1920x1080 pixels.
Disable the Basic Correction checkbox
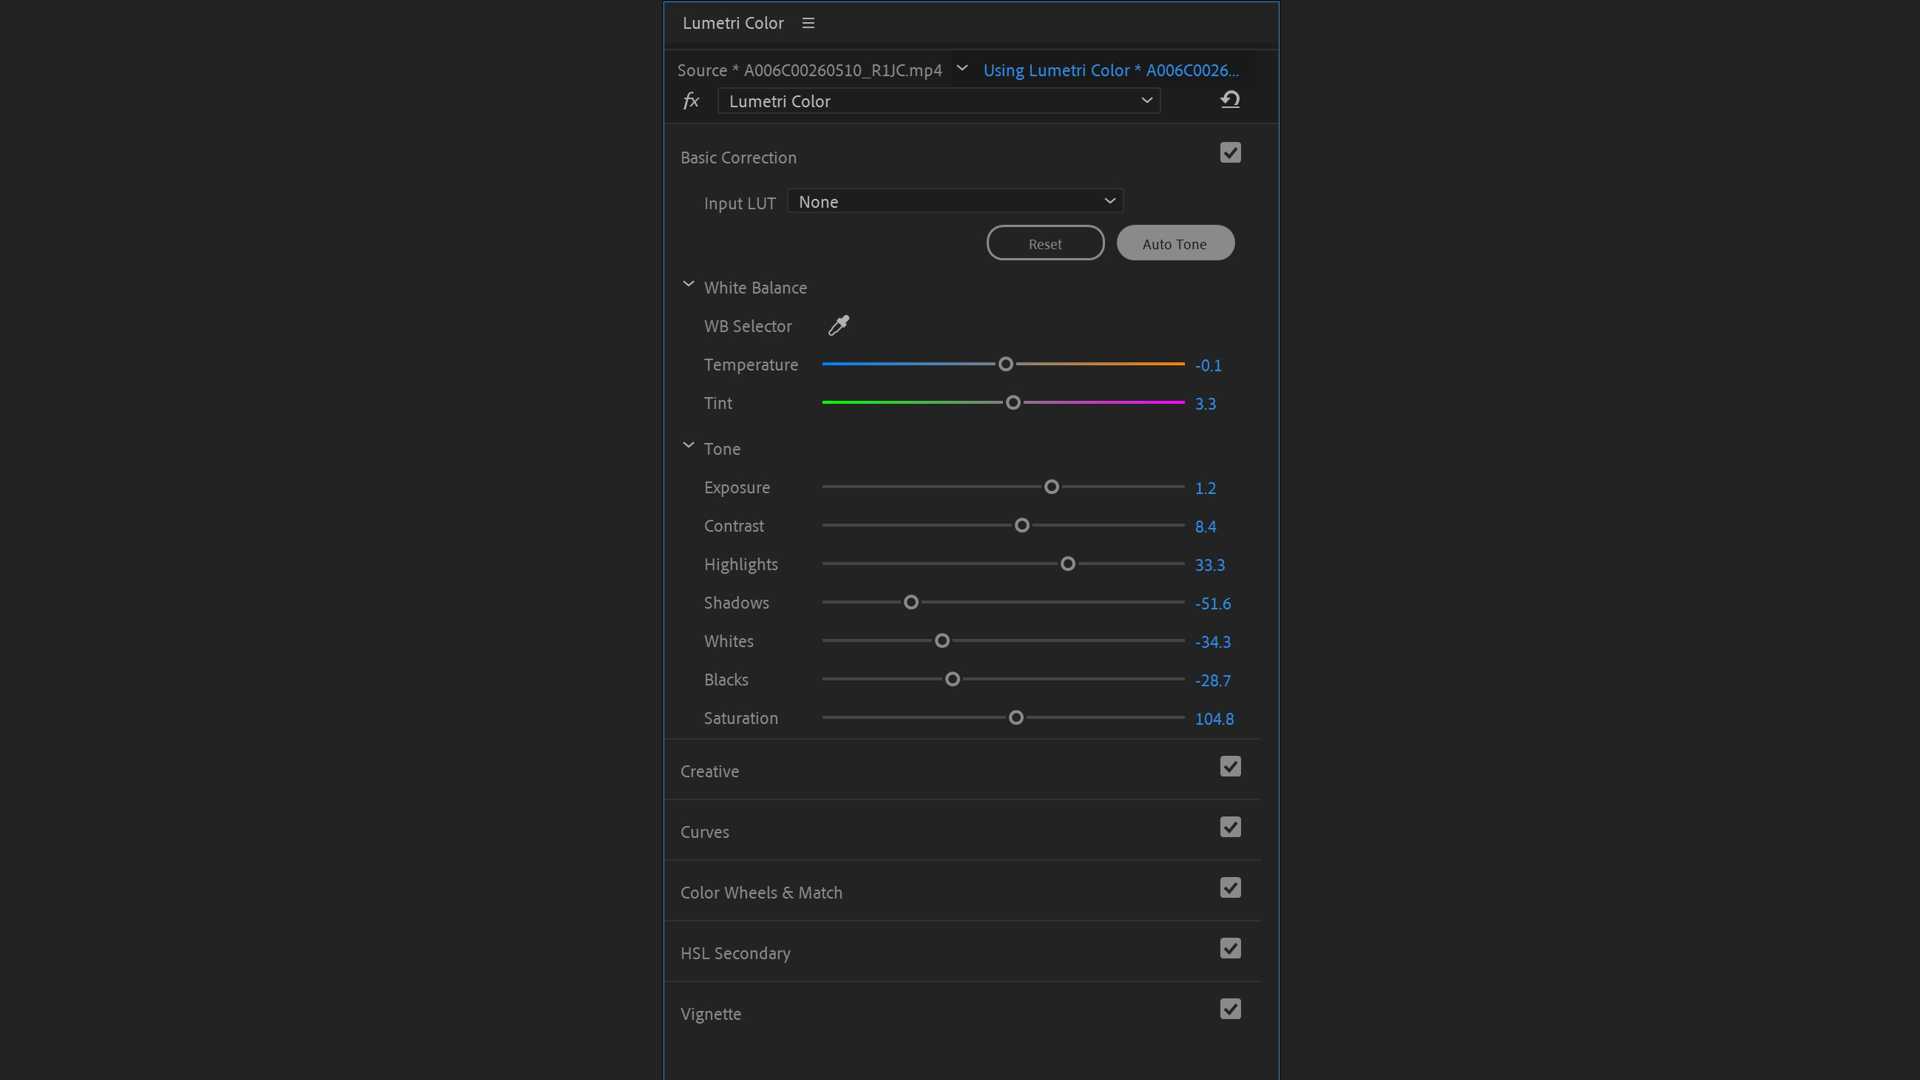point(1230,153)
